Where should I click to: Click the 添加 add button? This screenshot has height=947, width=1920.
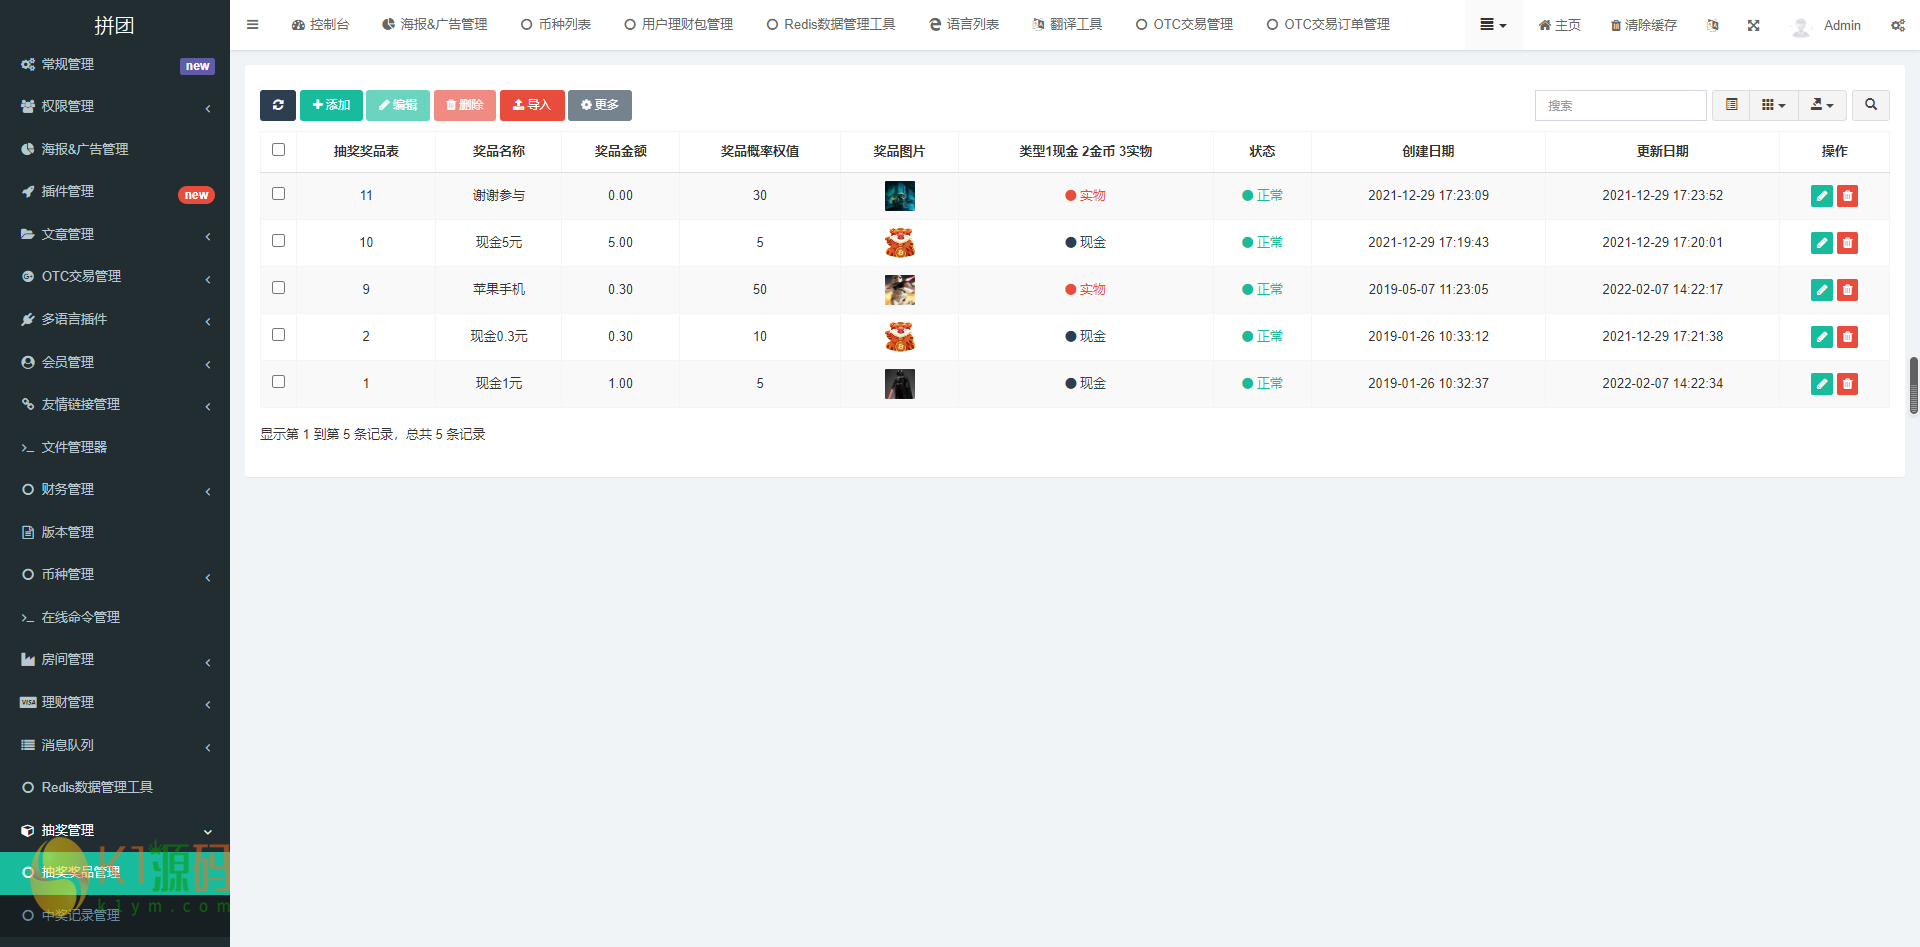tap(331, 105)
